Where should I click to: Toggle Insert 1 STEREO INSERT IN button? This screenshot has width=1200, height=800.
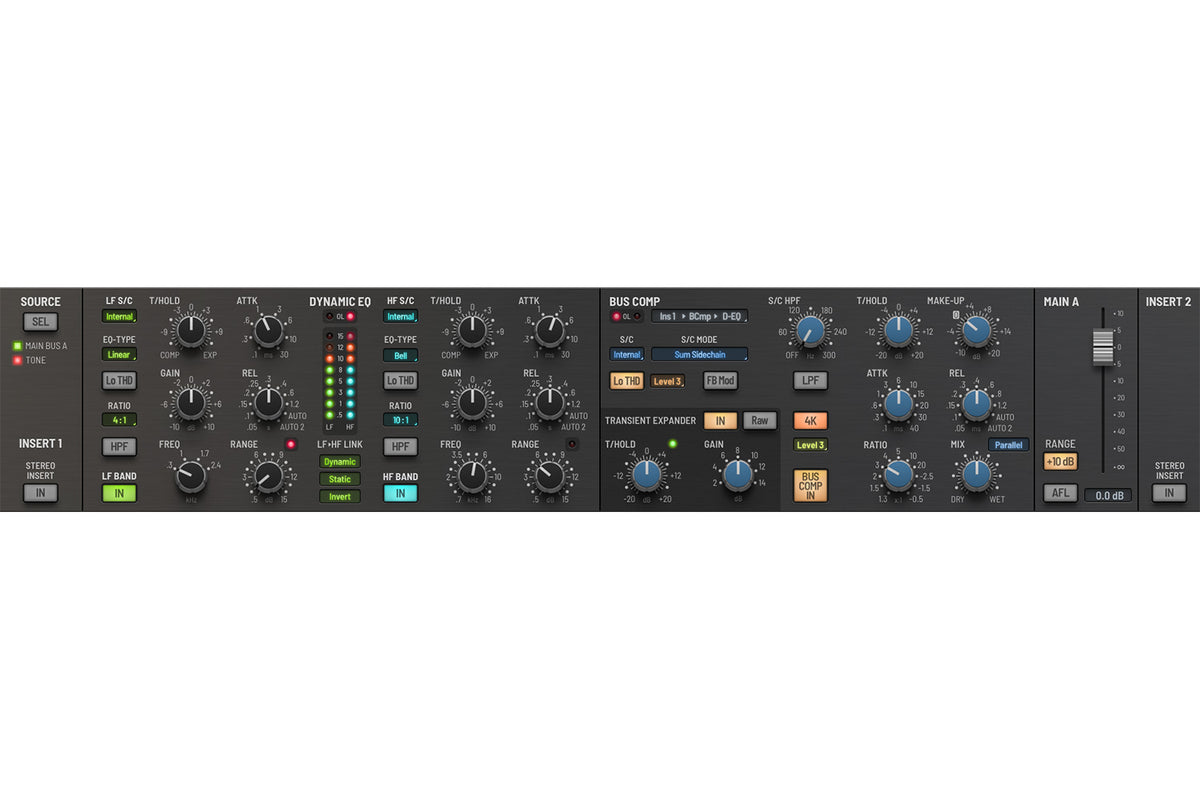[41, 493]
